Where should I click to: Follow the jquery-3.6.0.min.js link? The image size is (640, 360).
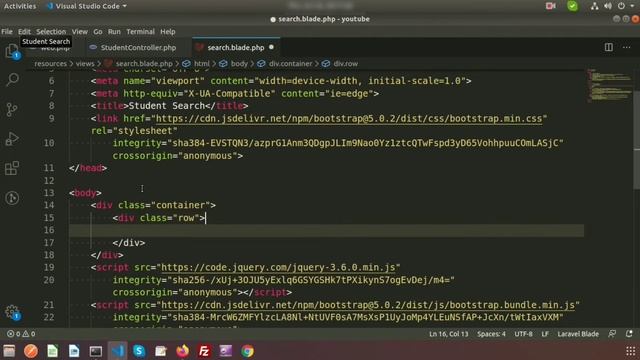[x=278, y=267]
